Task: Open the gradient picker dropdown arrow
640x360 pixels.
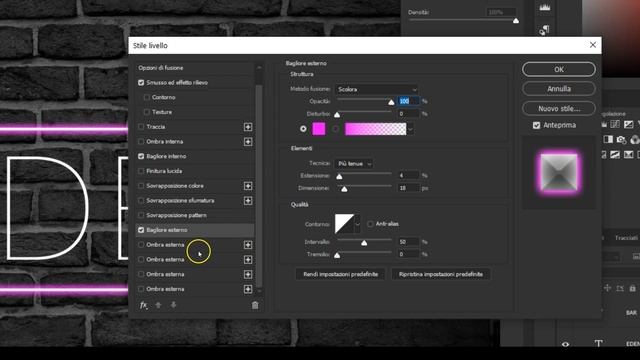Action: click(410, 129)
